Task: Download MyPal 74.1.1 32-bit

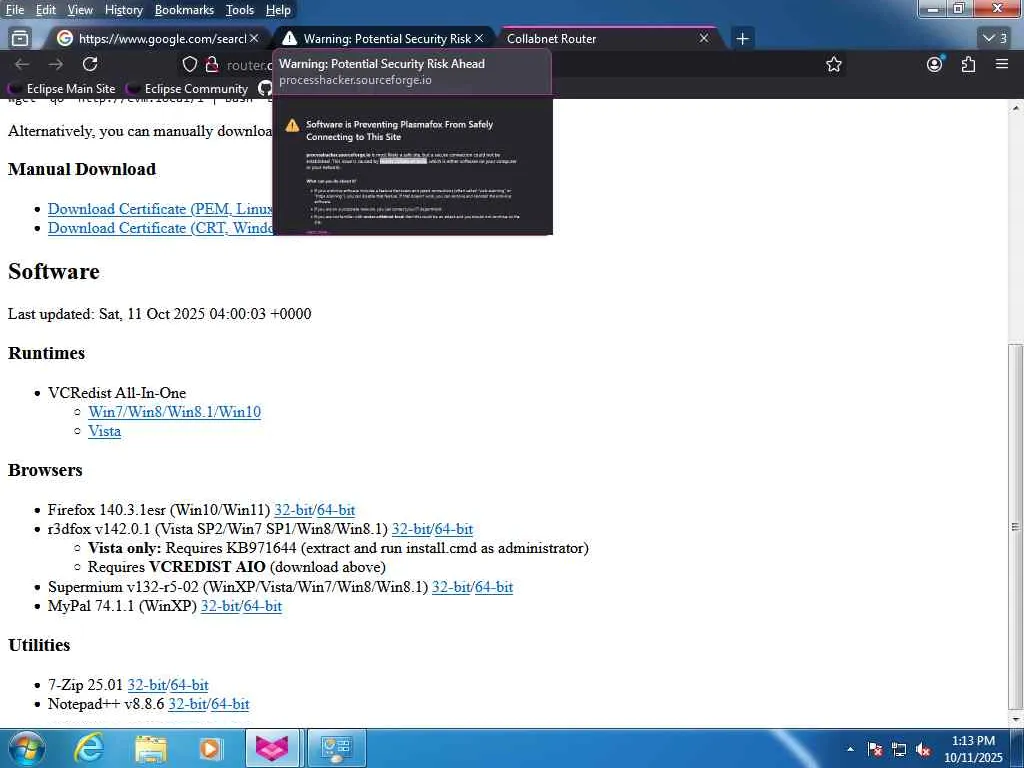Action: coord(219,606)
